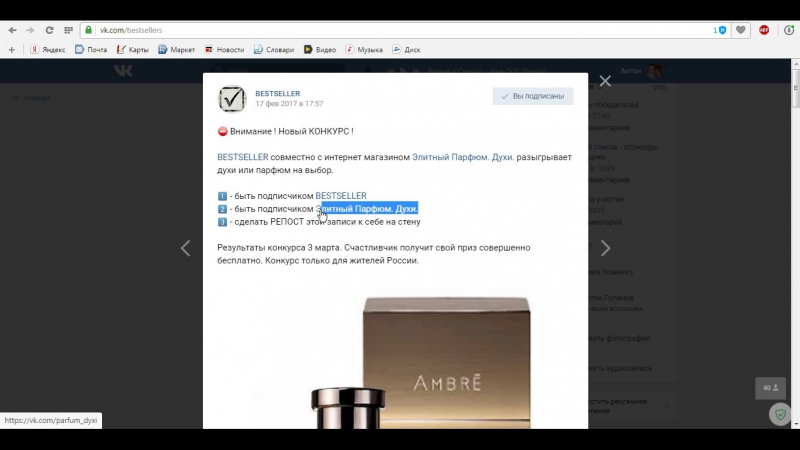Viewport: 800px width, 450px height.
Task: Open BESTSELLER link in condition 1
Action: (x=341, y=196)
